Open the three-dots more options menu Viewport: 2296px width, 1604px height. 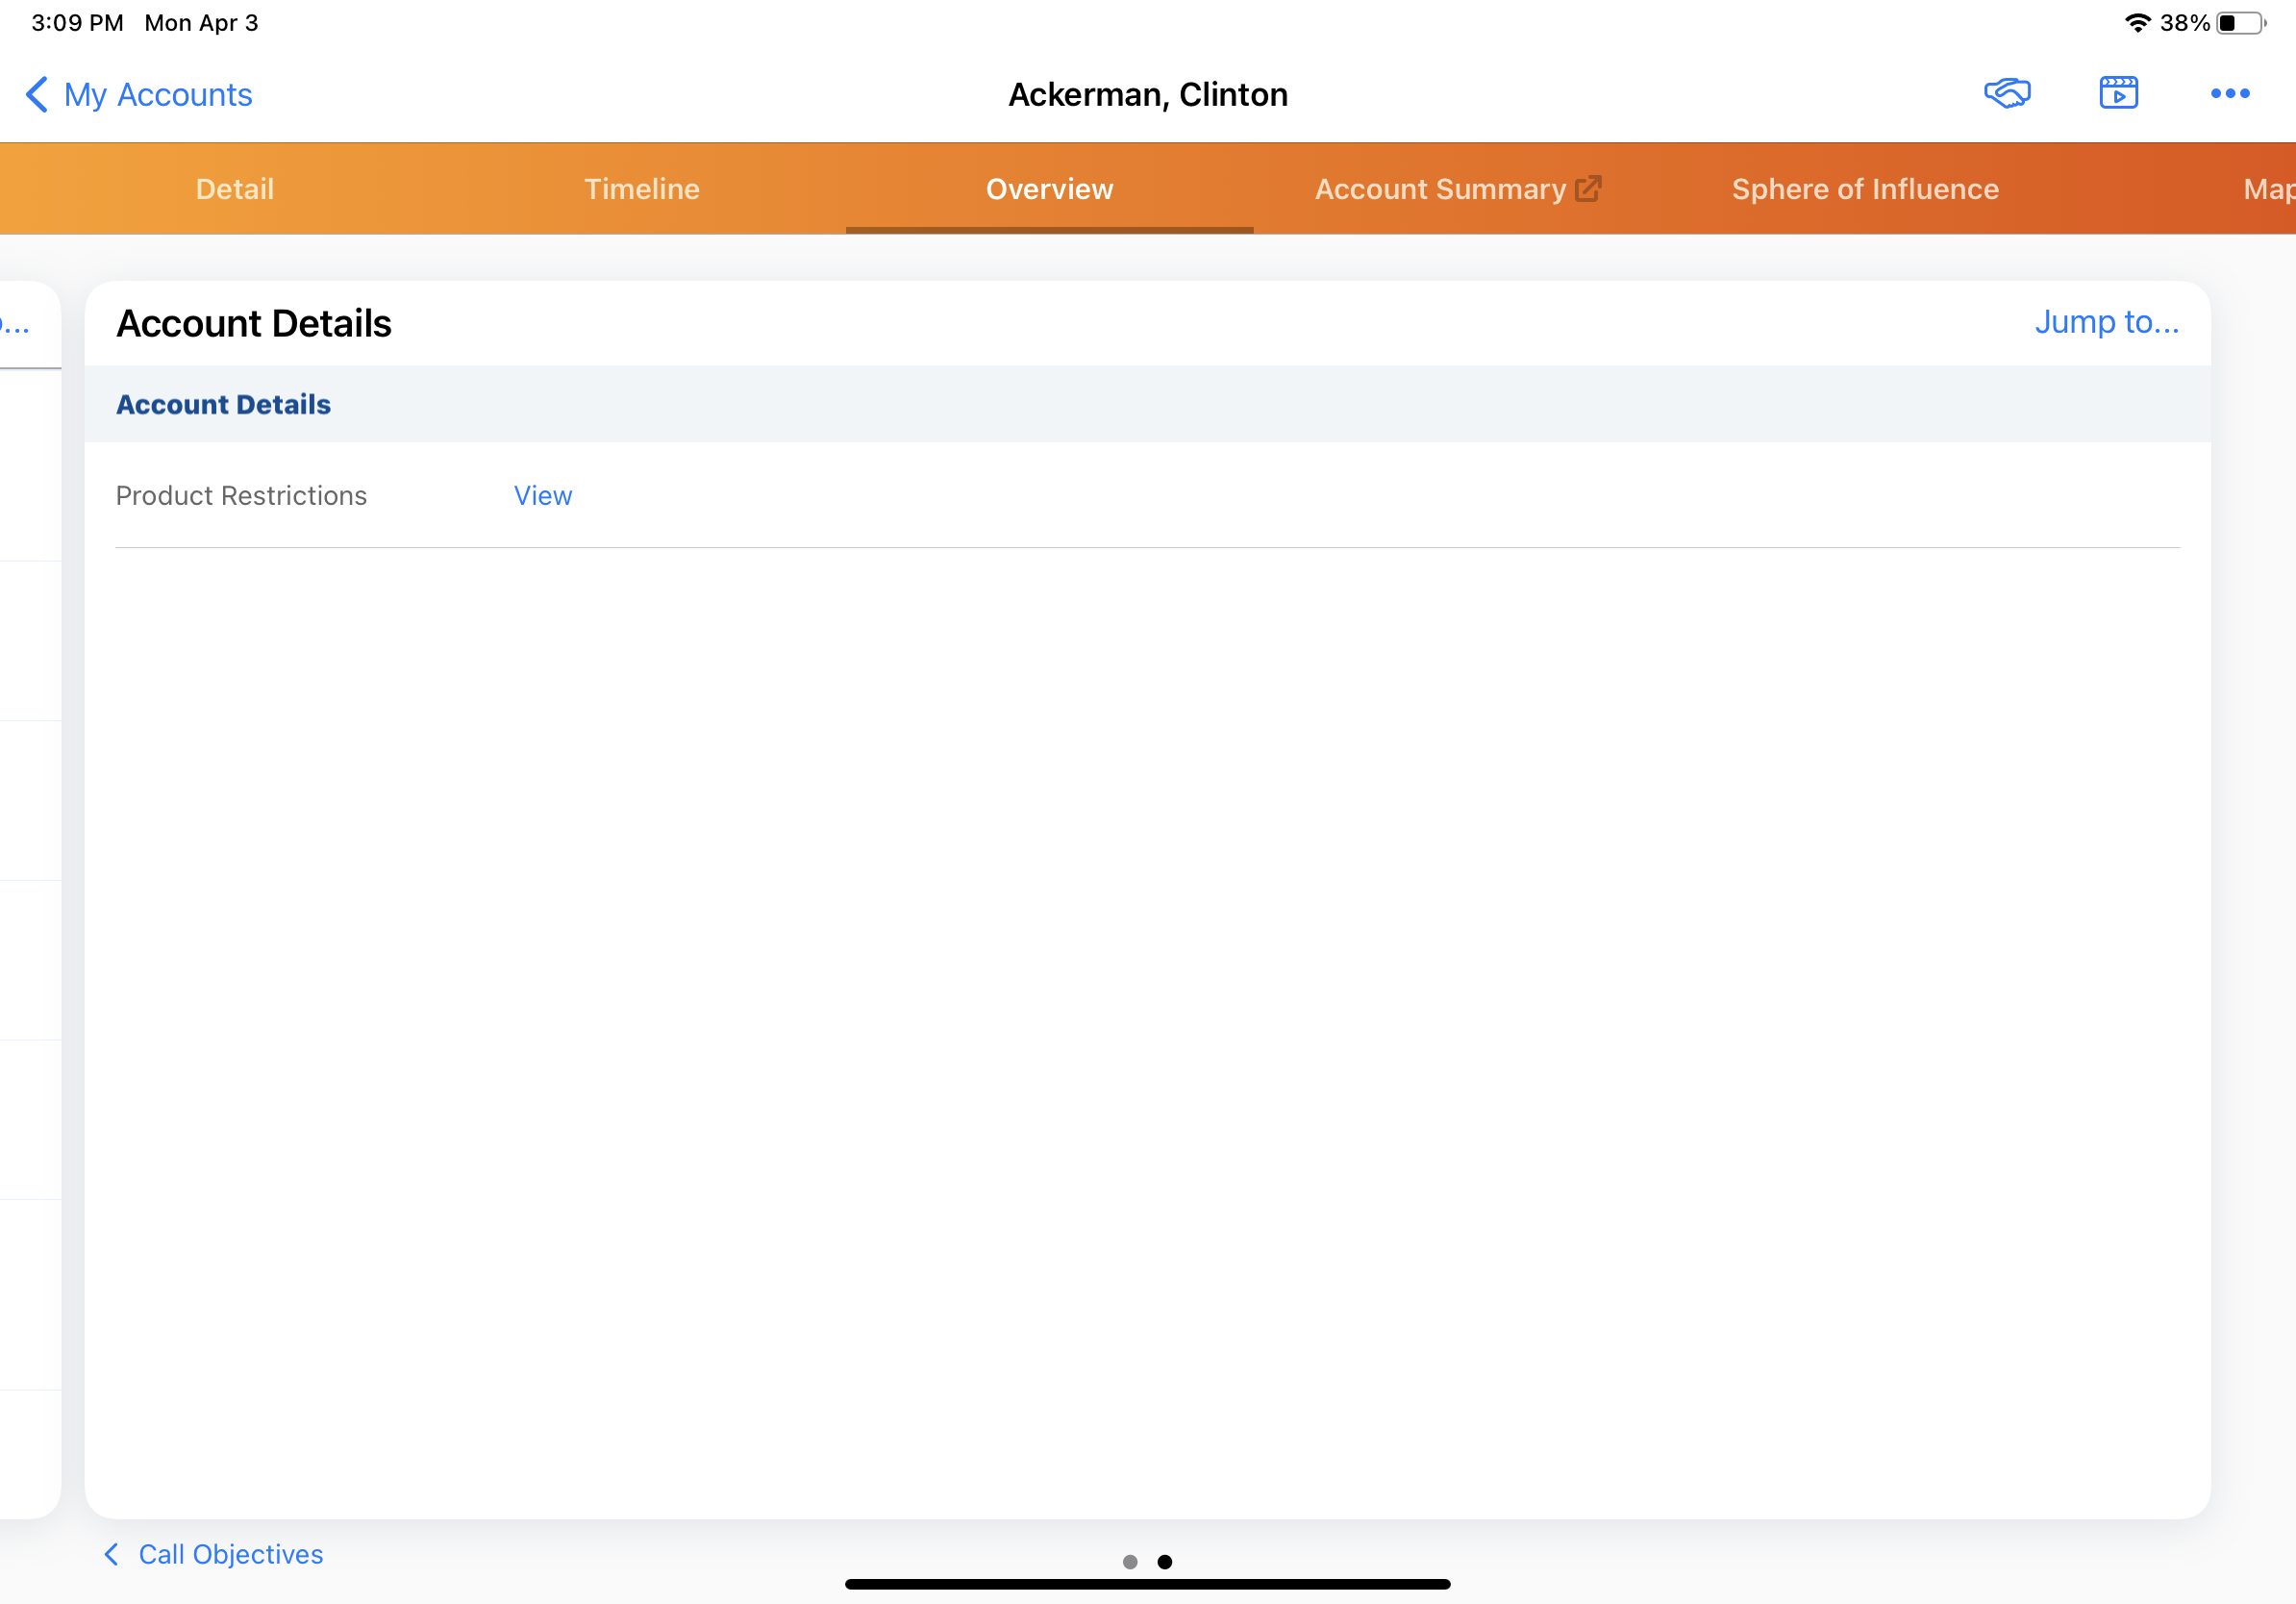(x=2229, y=94)
